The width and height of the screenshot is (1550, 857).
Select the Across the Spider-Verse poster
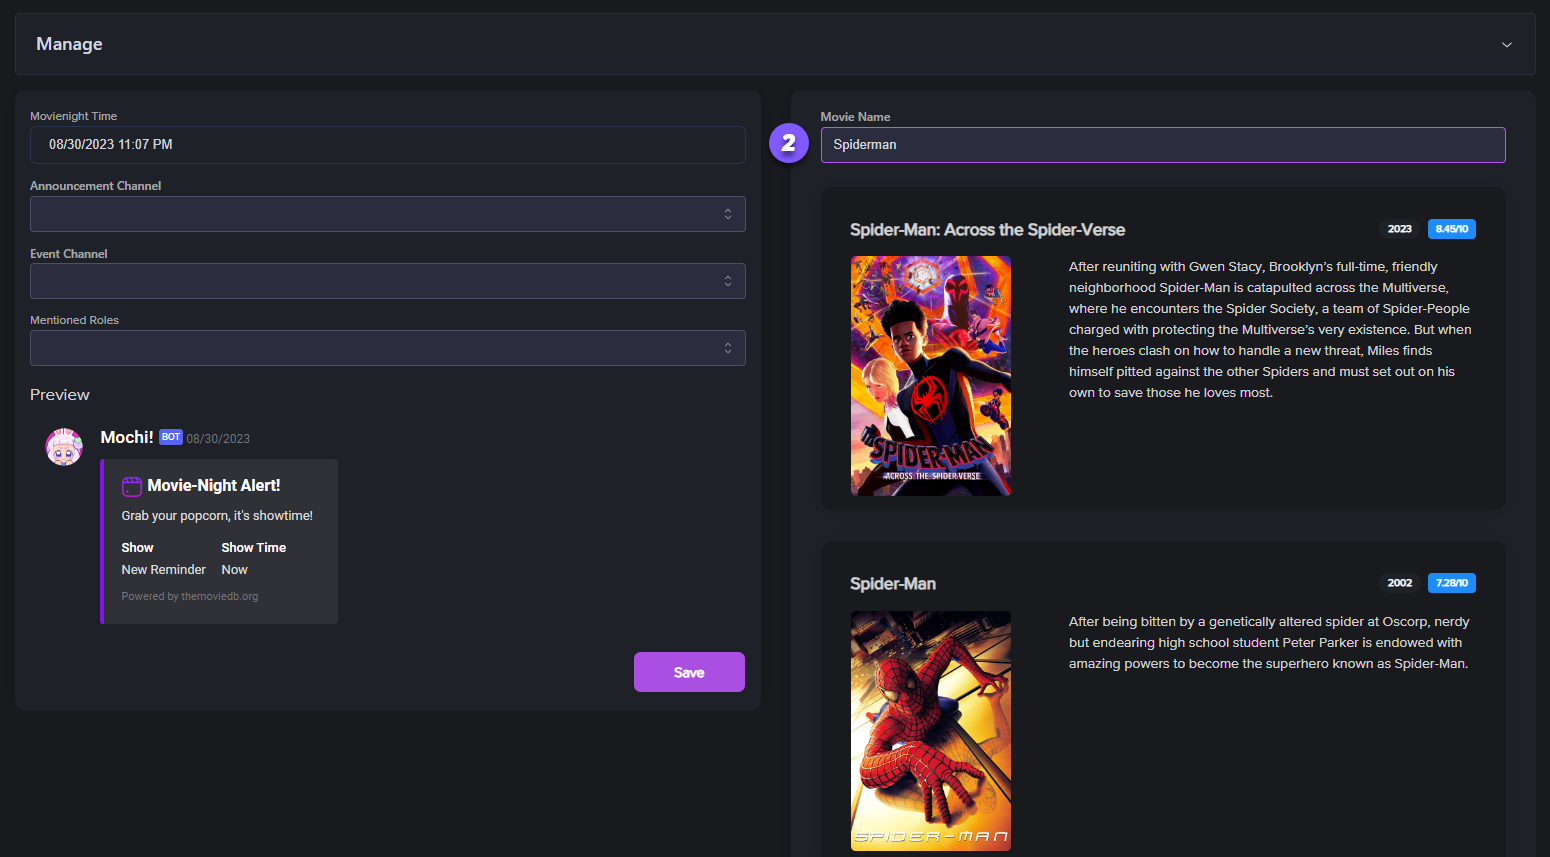[930, 376]
